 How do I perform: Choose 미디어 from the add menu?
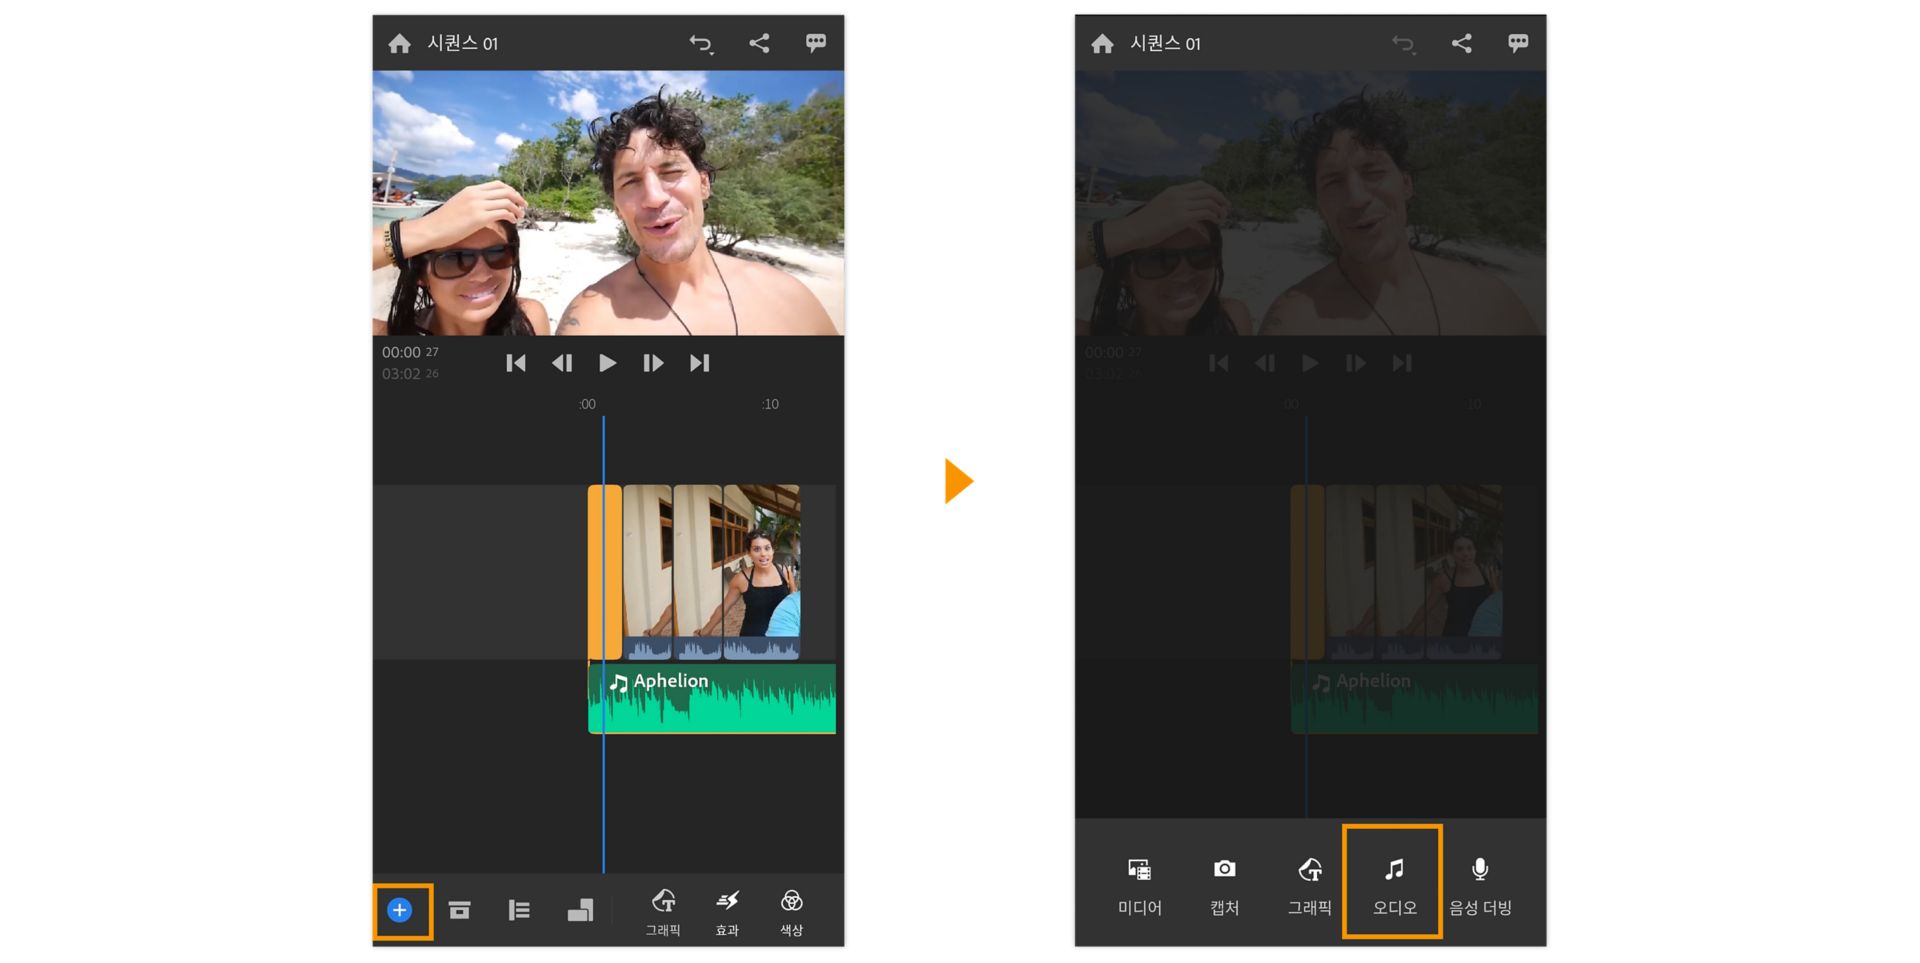coord(1139,886)
